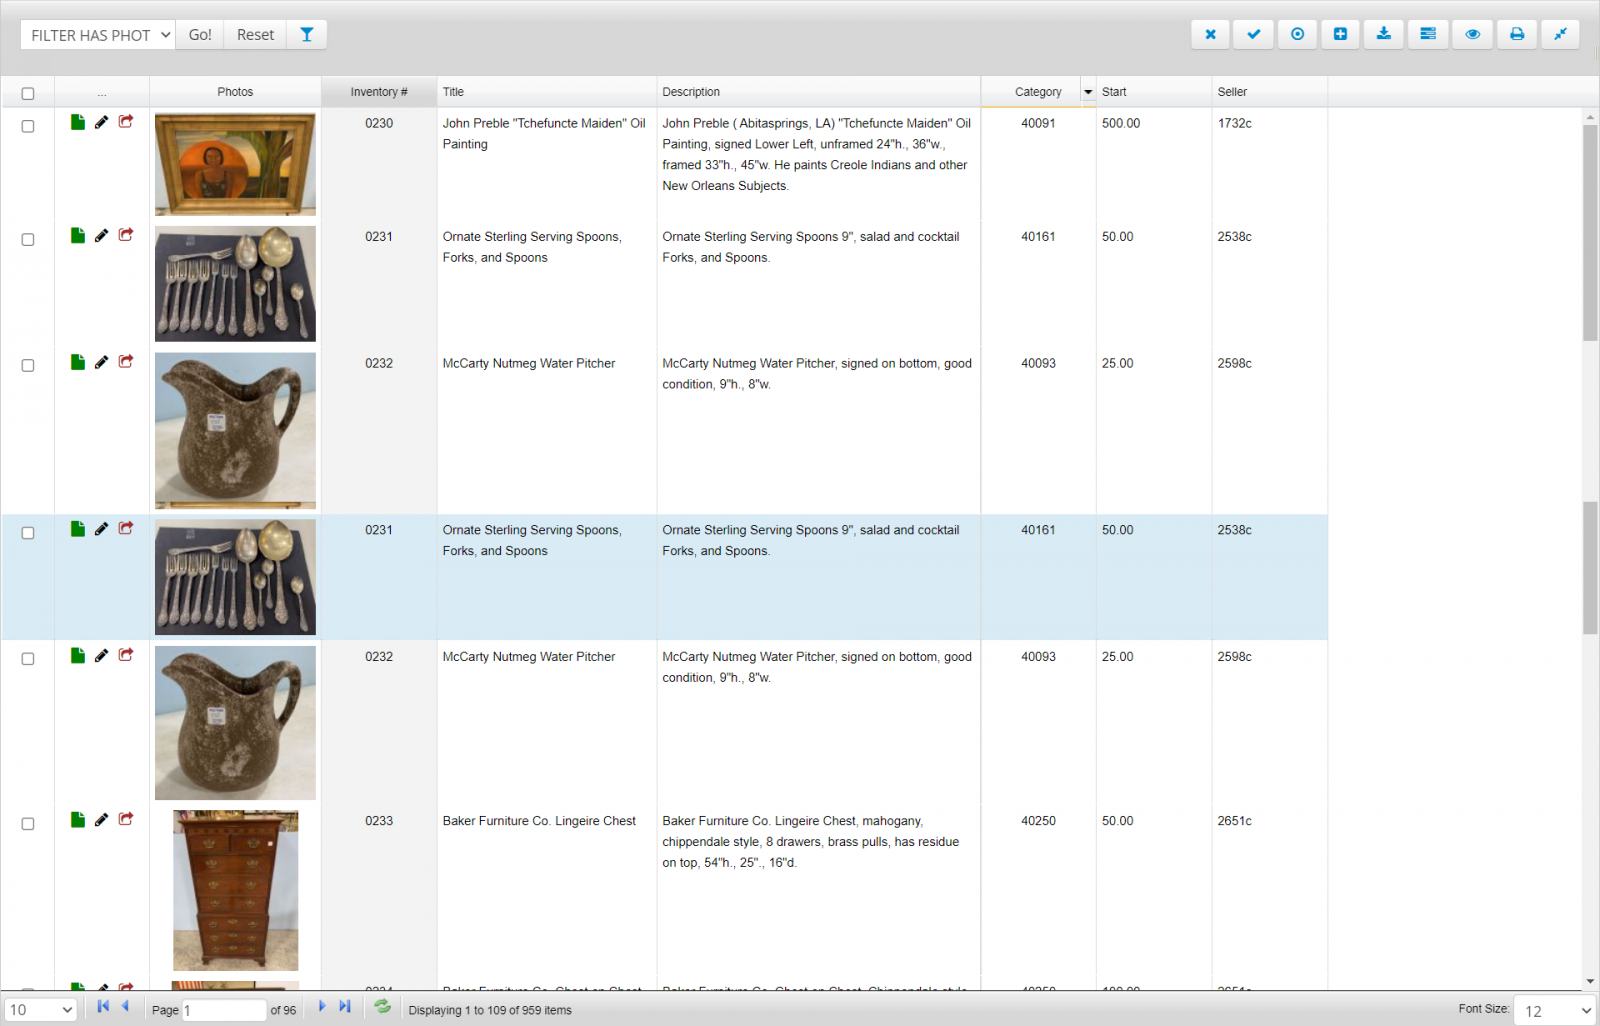Check the select-all checkbox in header row
Image resolution: width=1600 pixels, height=1026 pixels.
(28, 93)
